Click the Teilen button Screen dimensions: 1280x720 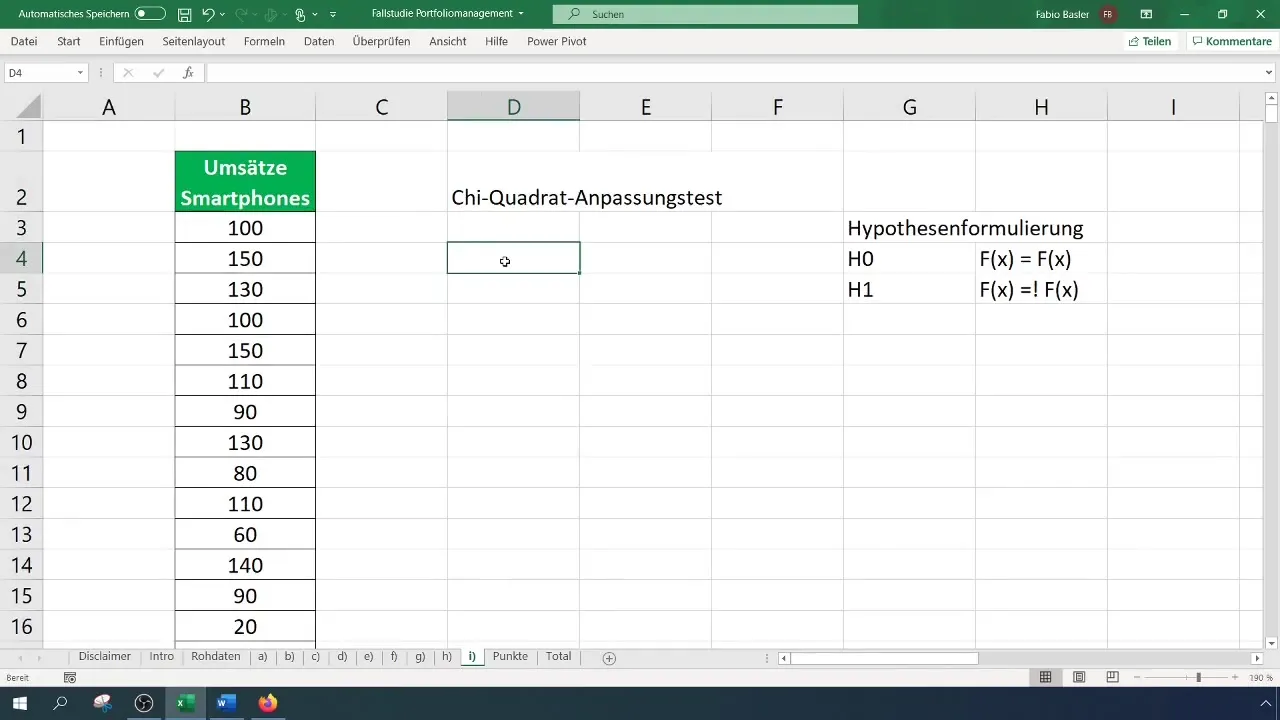[1149, 42]
